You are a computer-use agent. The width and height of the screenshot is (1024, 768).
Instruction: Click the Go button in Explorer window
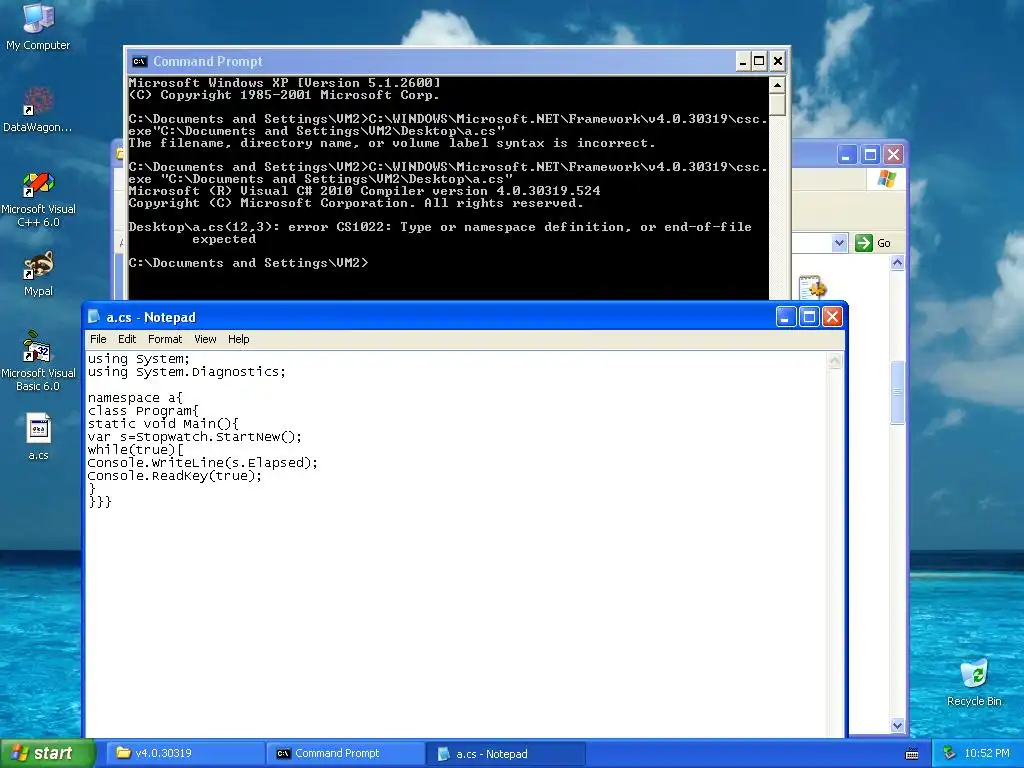point(874,243)
